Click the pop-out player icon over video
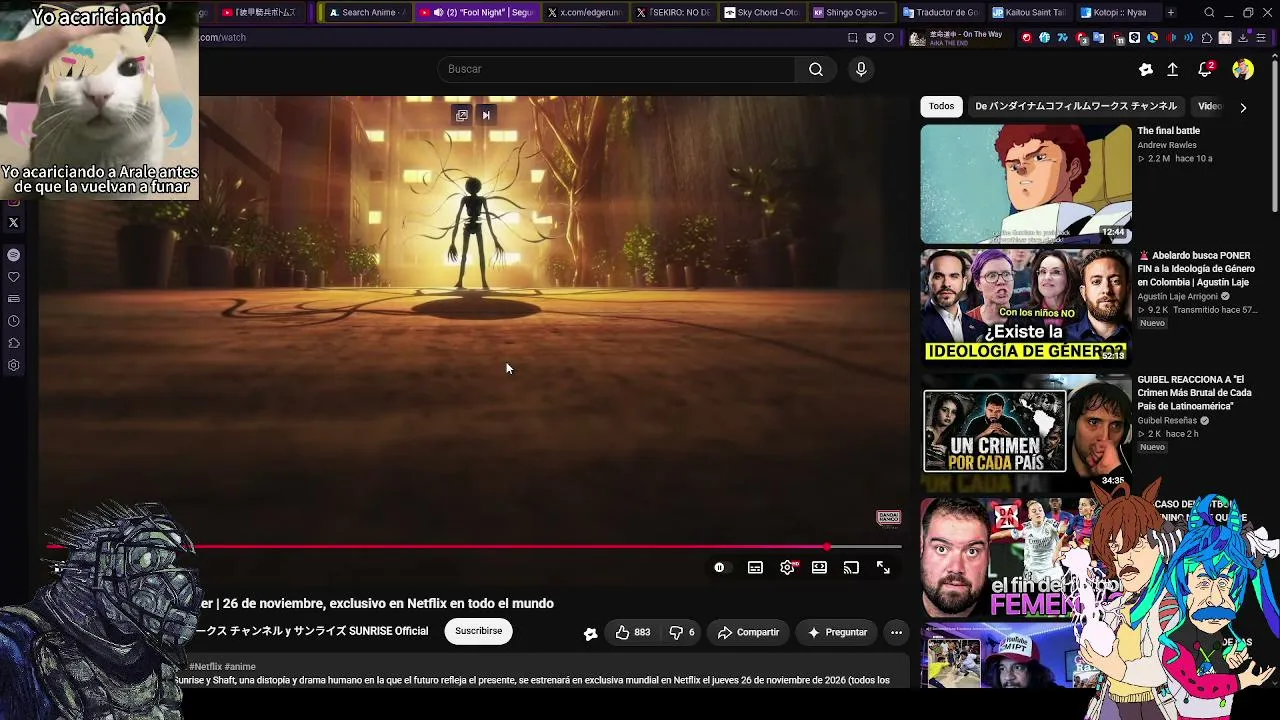1280x720 pixels. pyautogui.click(x=462, y=115)
